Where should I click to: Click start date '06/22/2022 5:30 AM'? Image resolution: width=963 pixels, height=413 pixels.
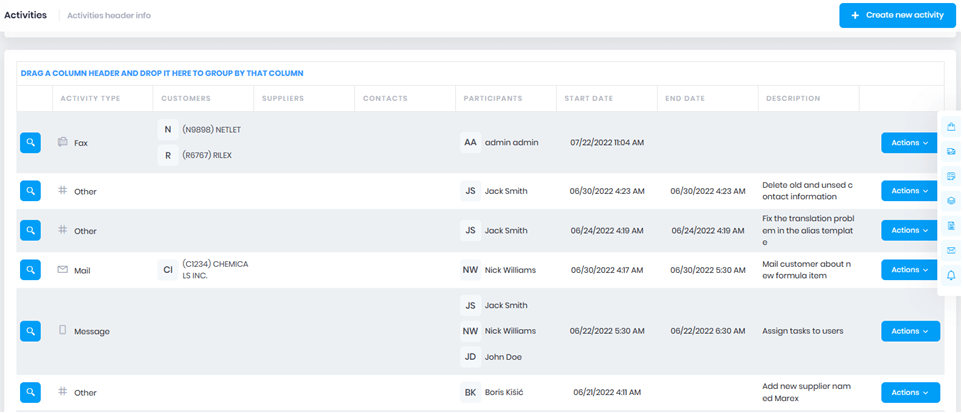607,331
